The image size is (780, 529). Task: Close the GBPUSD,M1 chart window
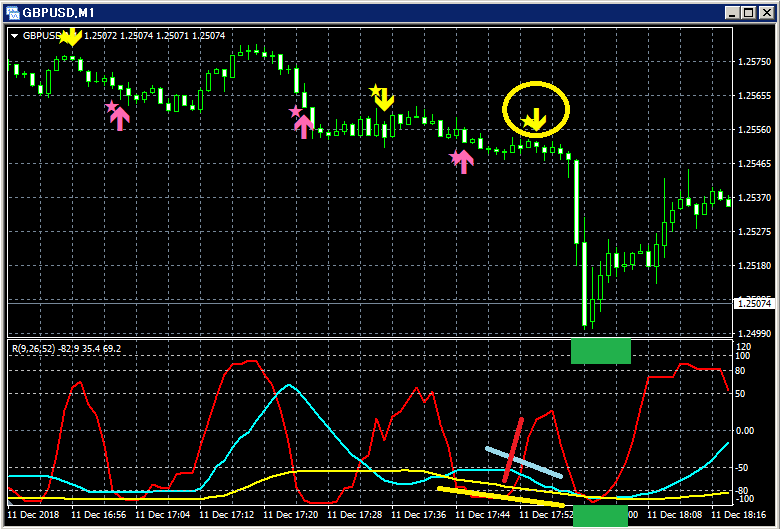pos(767,12)
